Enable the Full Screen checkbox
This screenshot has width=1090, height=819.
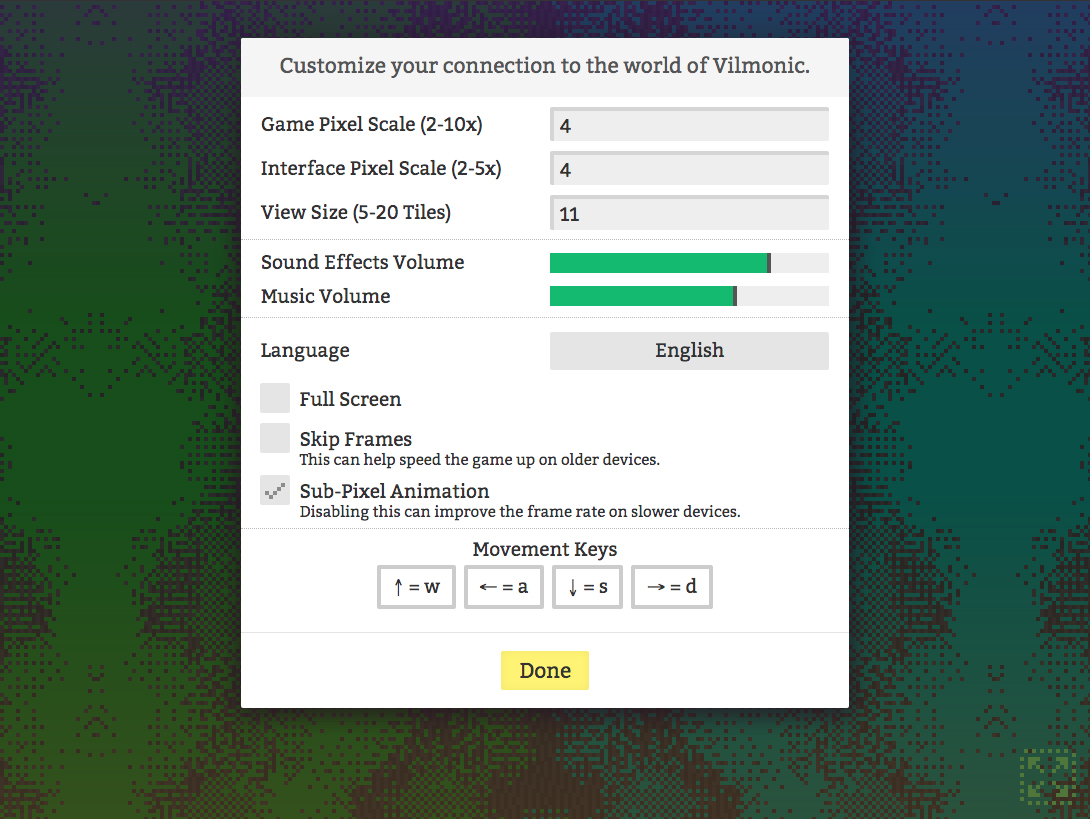tap(275, 398)
